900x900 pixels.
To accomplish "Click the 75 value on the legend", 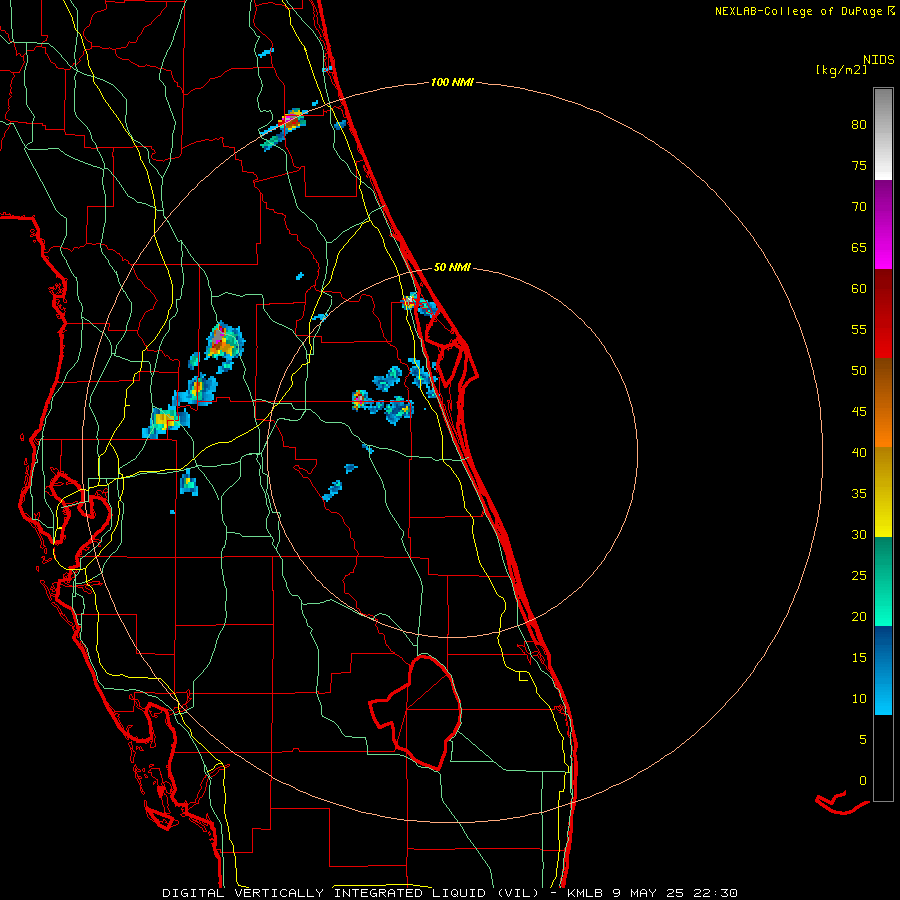I will (x=859, y=166).
